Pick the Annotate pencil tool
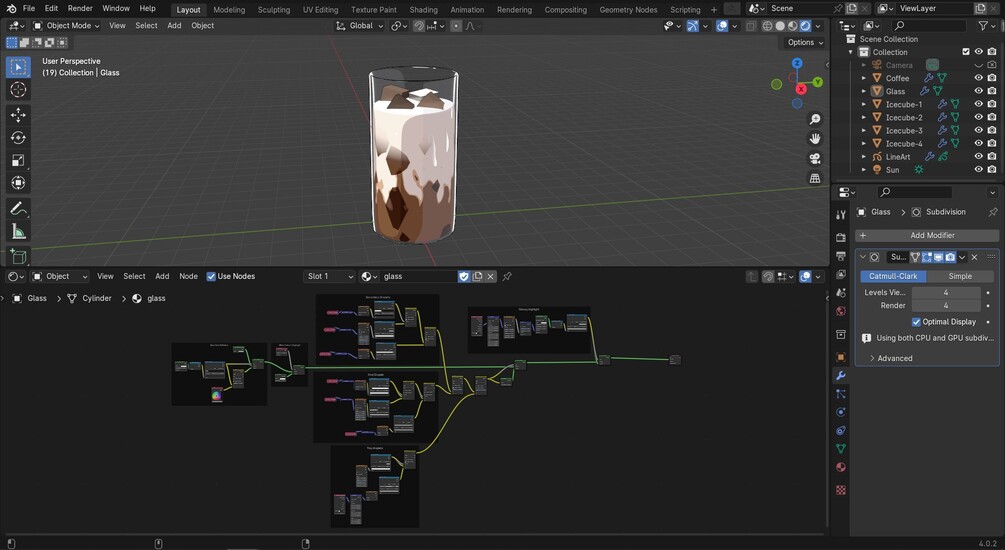The height and width of the screenshot is (550, 1005). [18, 209]
